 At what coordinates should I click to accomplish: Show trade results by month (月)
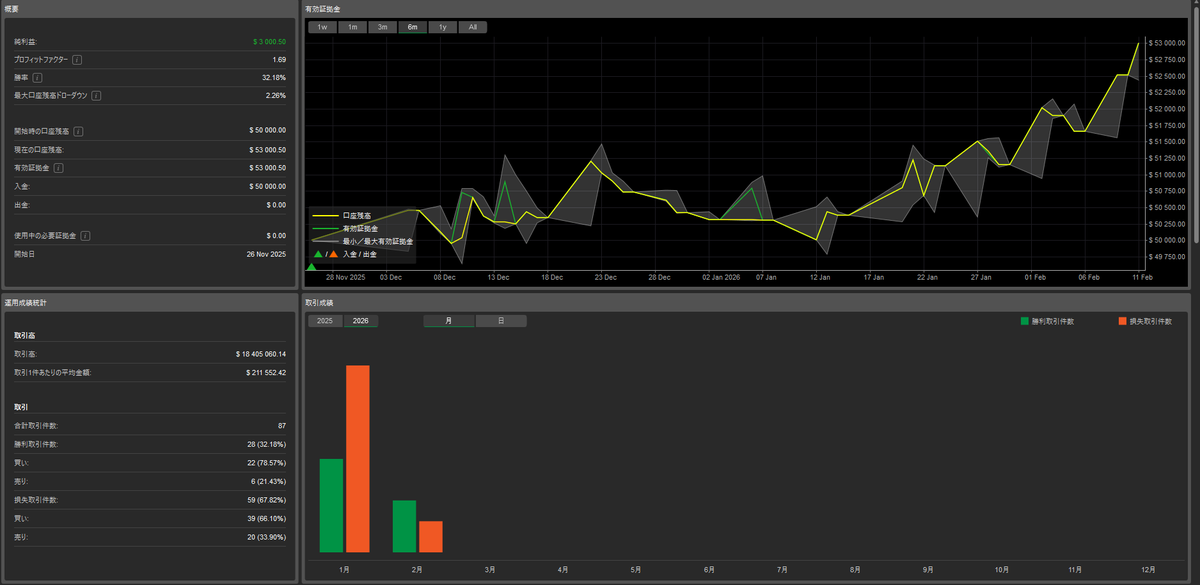449,321
